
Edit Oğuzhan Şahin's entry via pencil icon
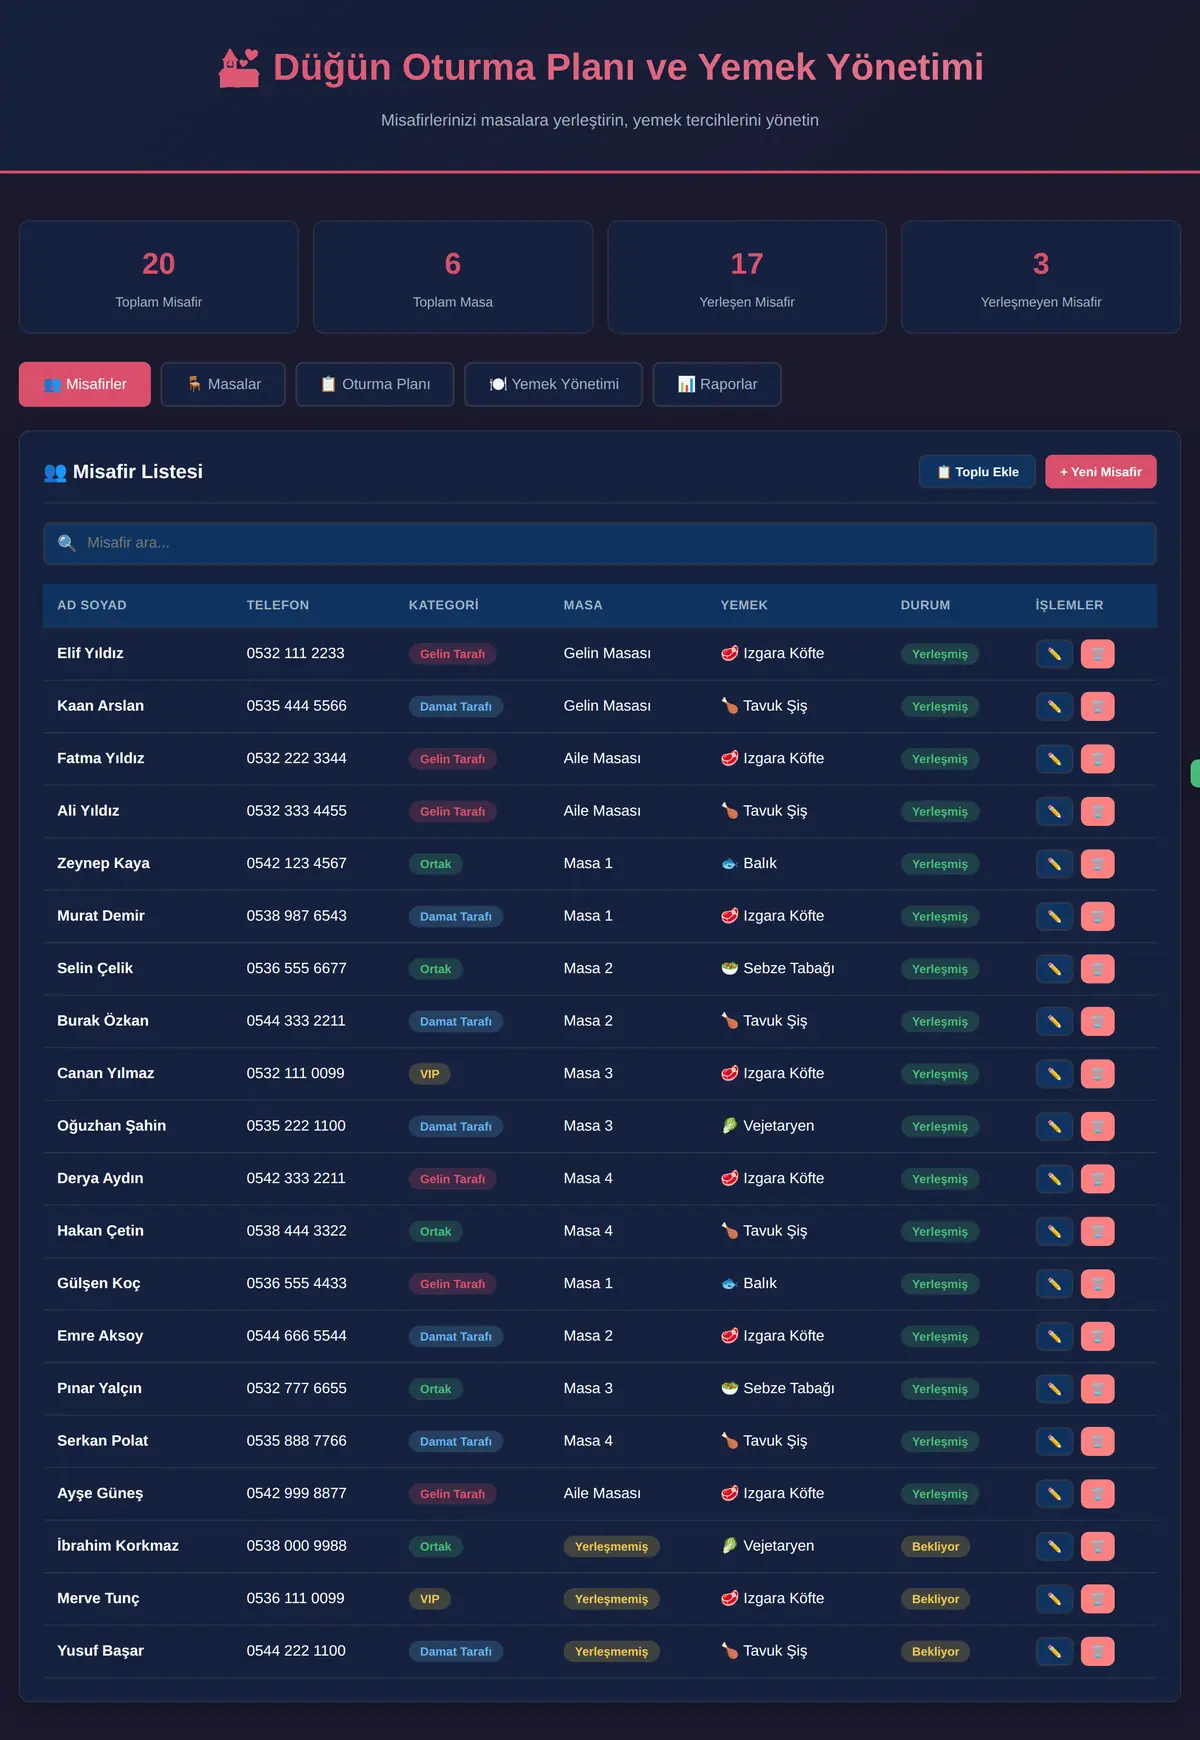1054,1126
